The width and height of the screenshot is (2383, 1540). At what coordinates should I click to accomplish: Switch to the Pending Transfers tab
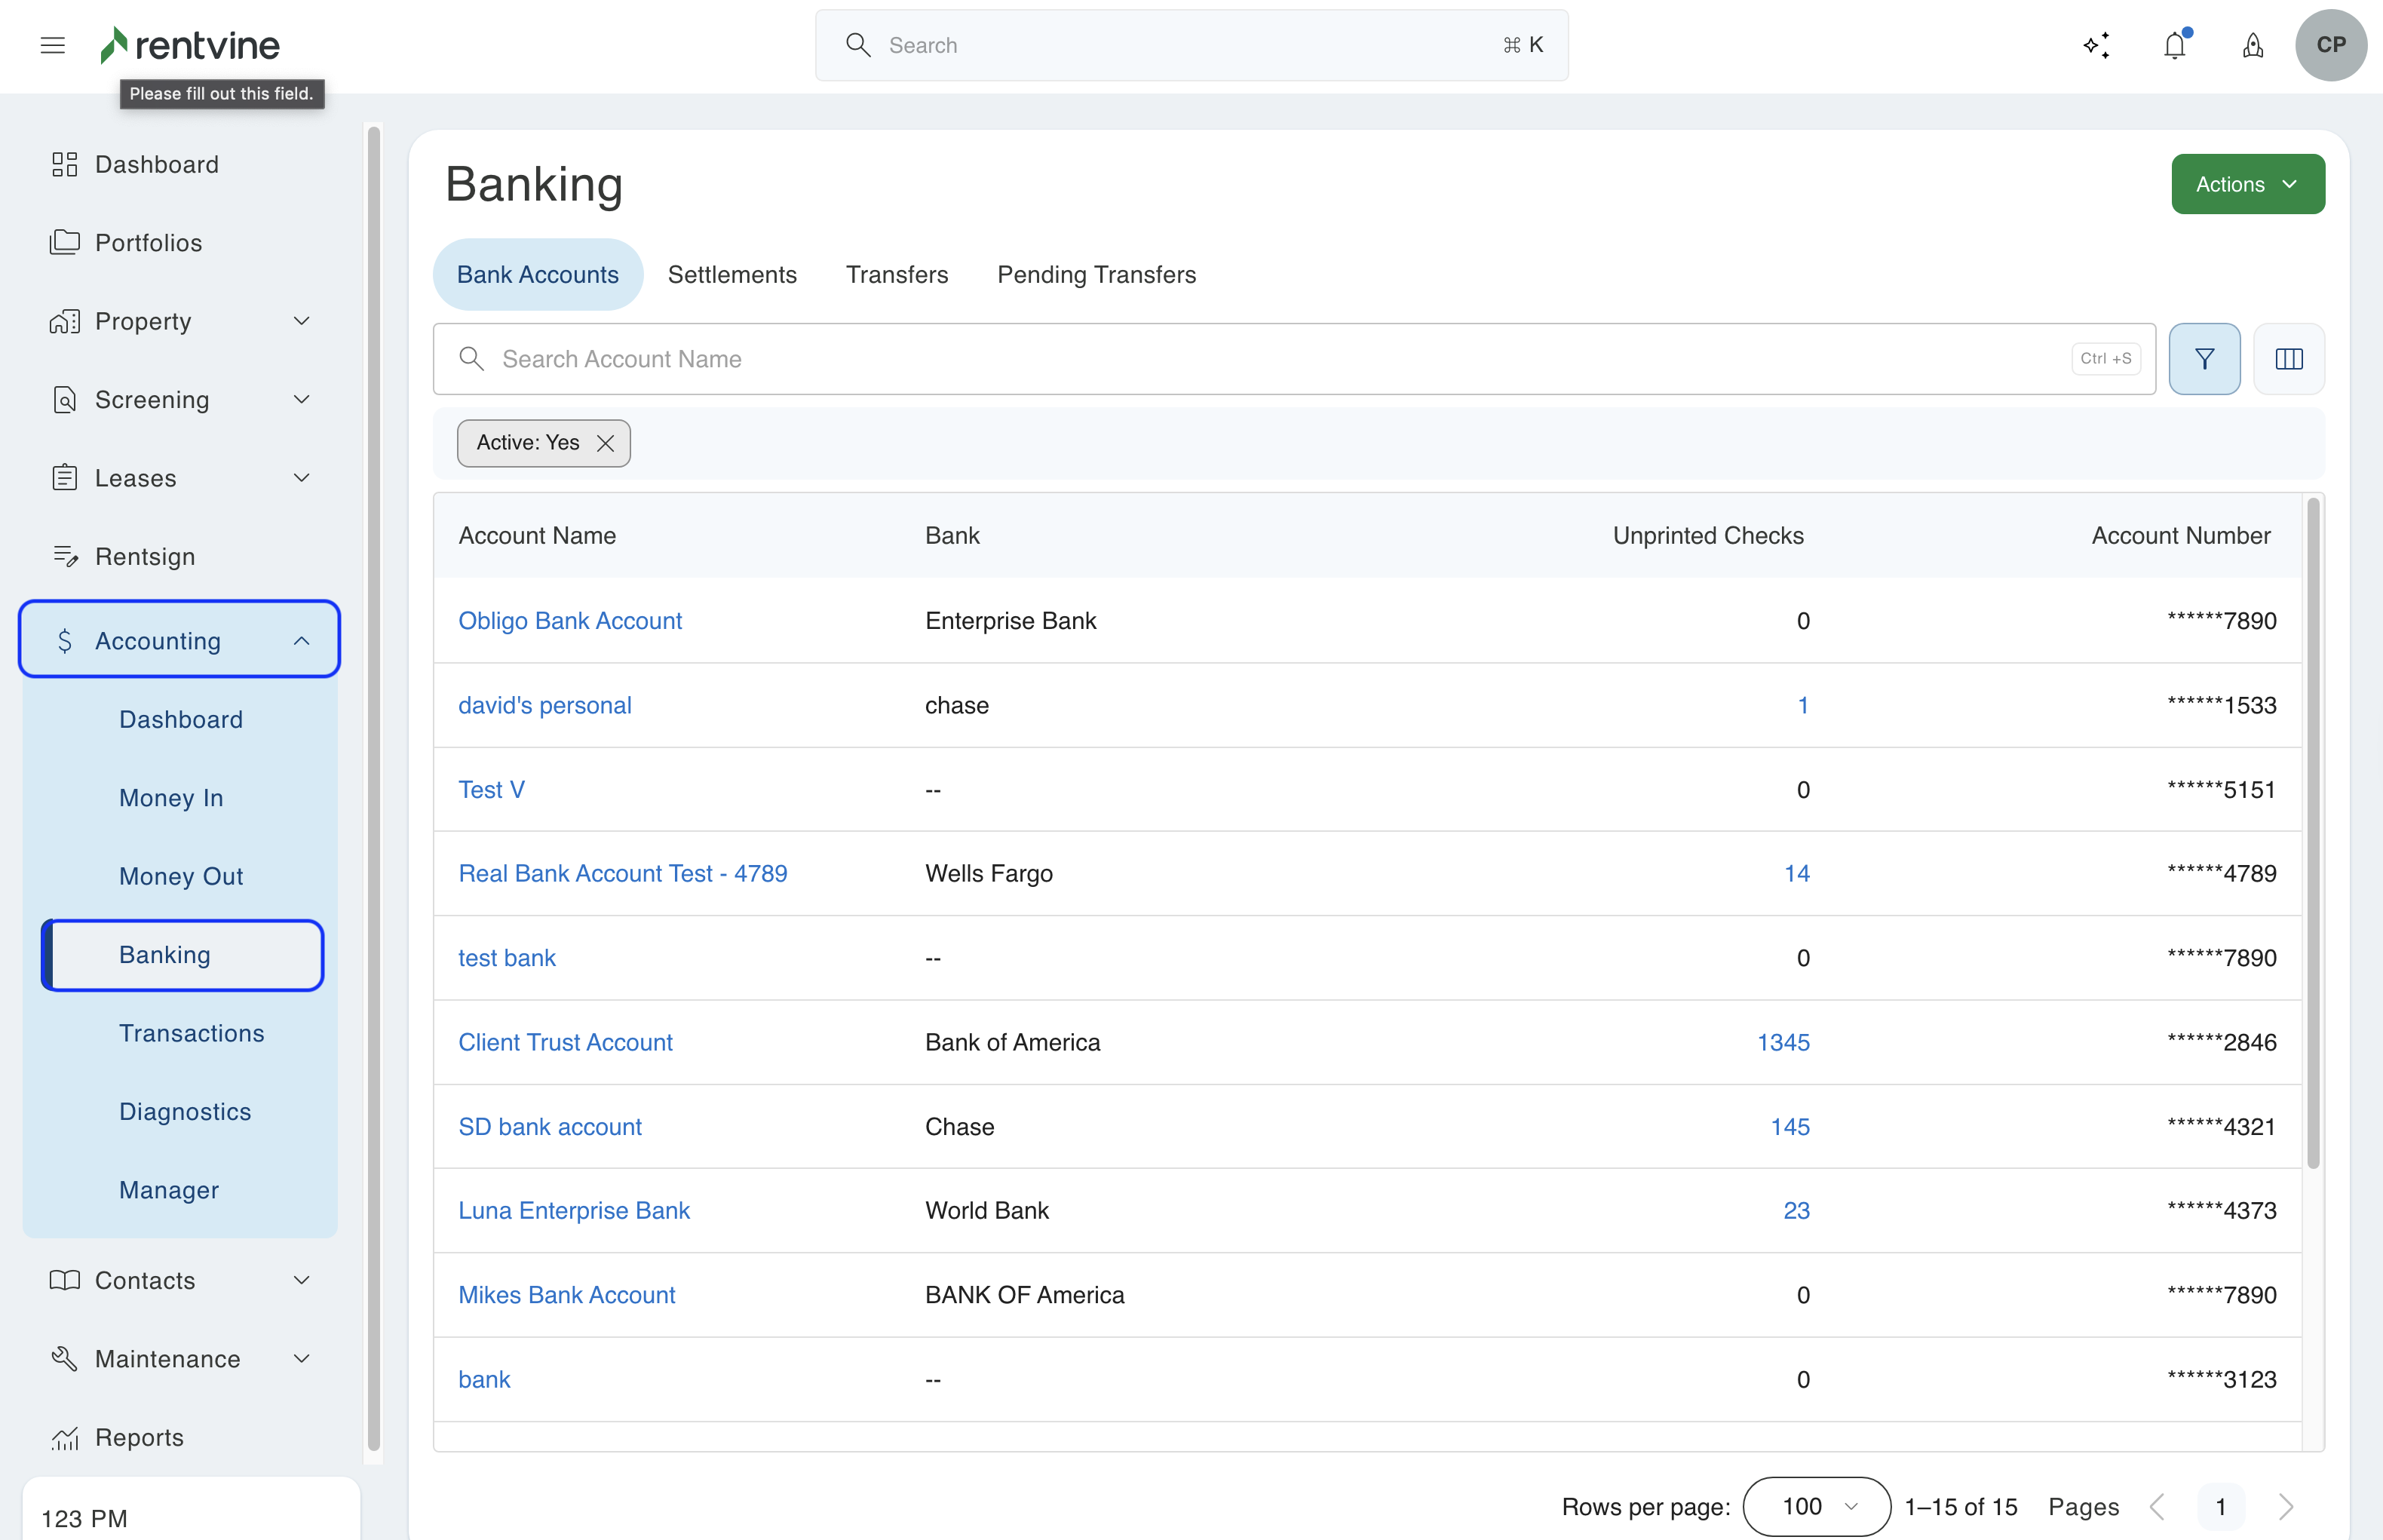[x=1096, y=274]
